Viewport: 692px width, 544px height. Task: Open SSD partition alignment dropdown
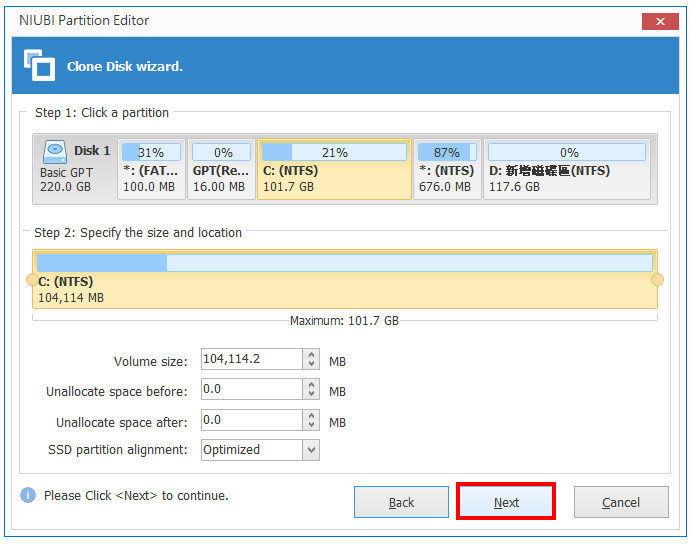pos(311,450)
